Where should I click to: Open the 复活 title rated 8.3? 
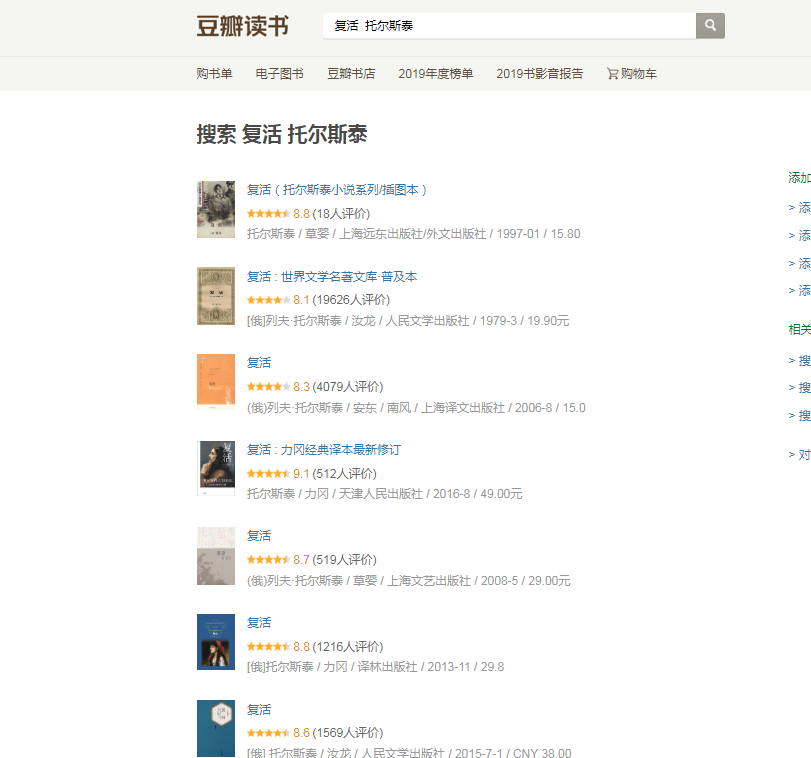point(259,363)
